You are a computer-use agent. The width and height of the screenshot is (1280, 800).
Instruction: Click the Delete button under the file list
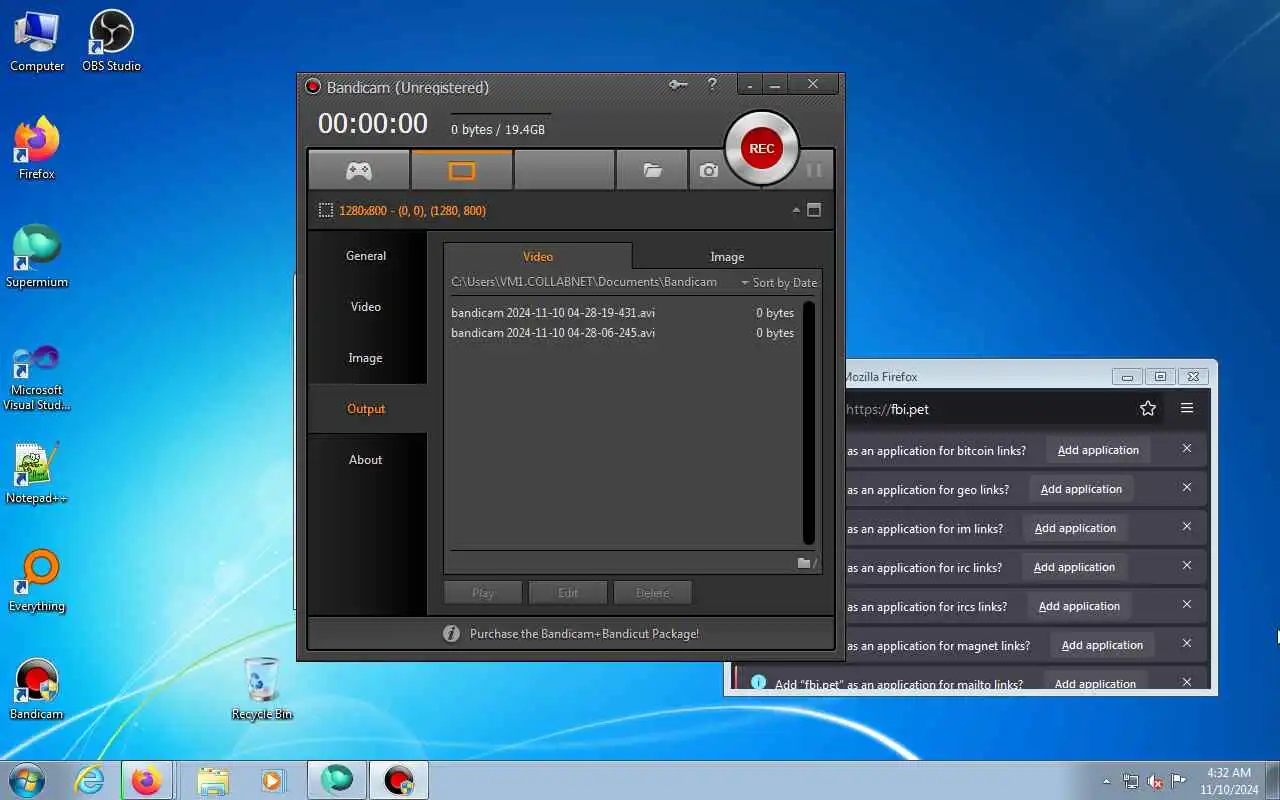tap(653, 592)
